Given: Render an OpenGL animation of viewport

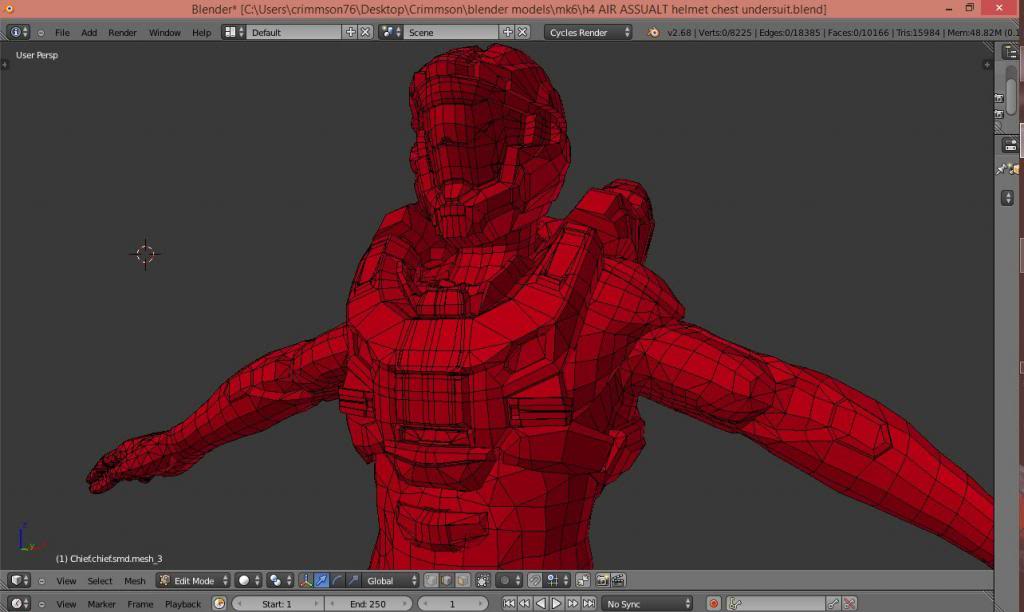Looking at the screenshot, I should 618,580.
